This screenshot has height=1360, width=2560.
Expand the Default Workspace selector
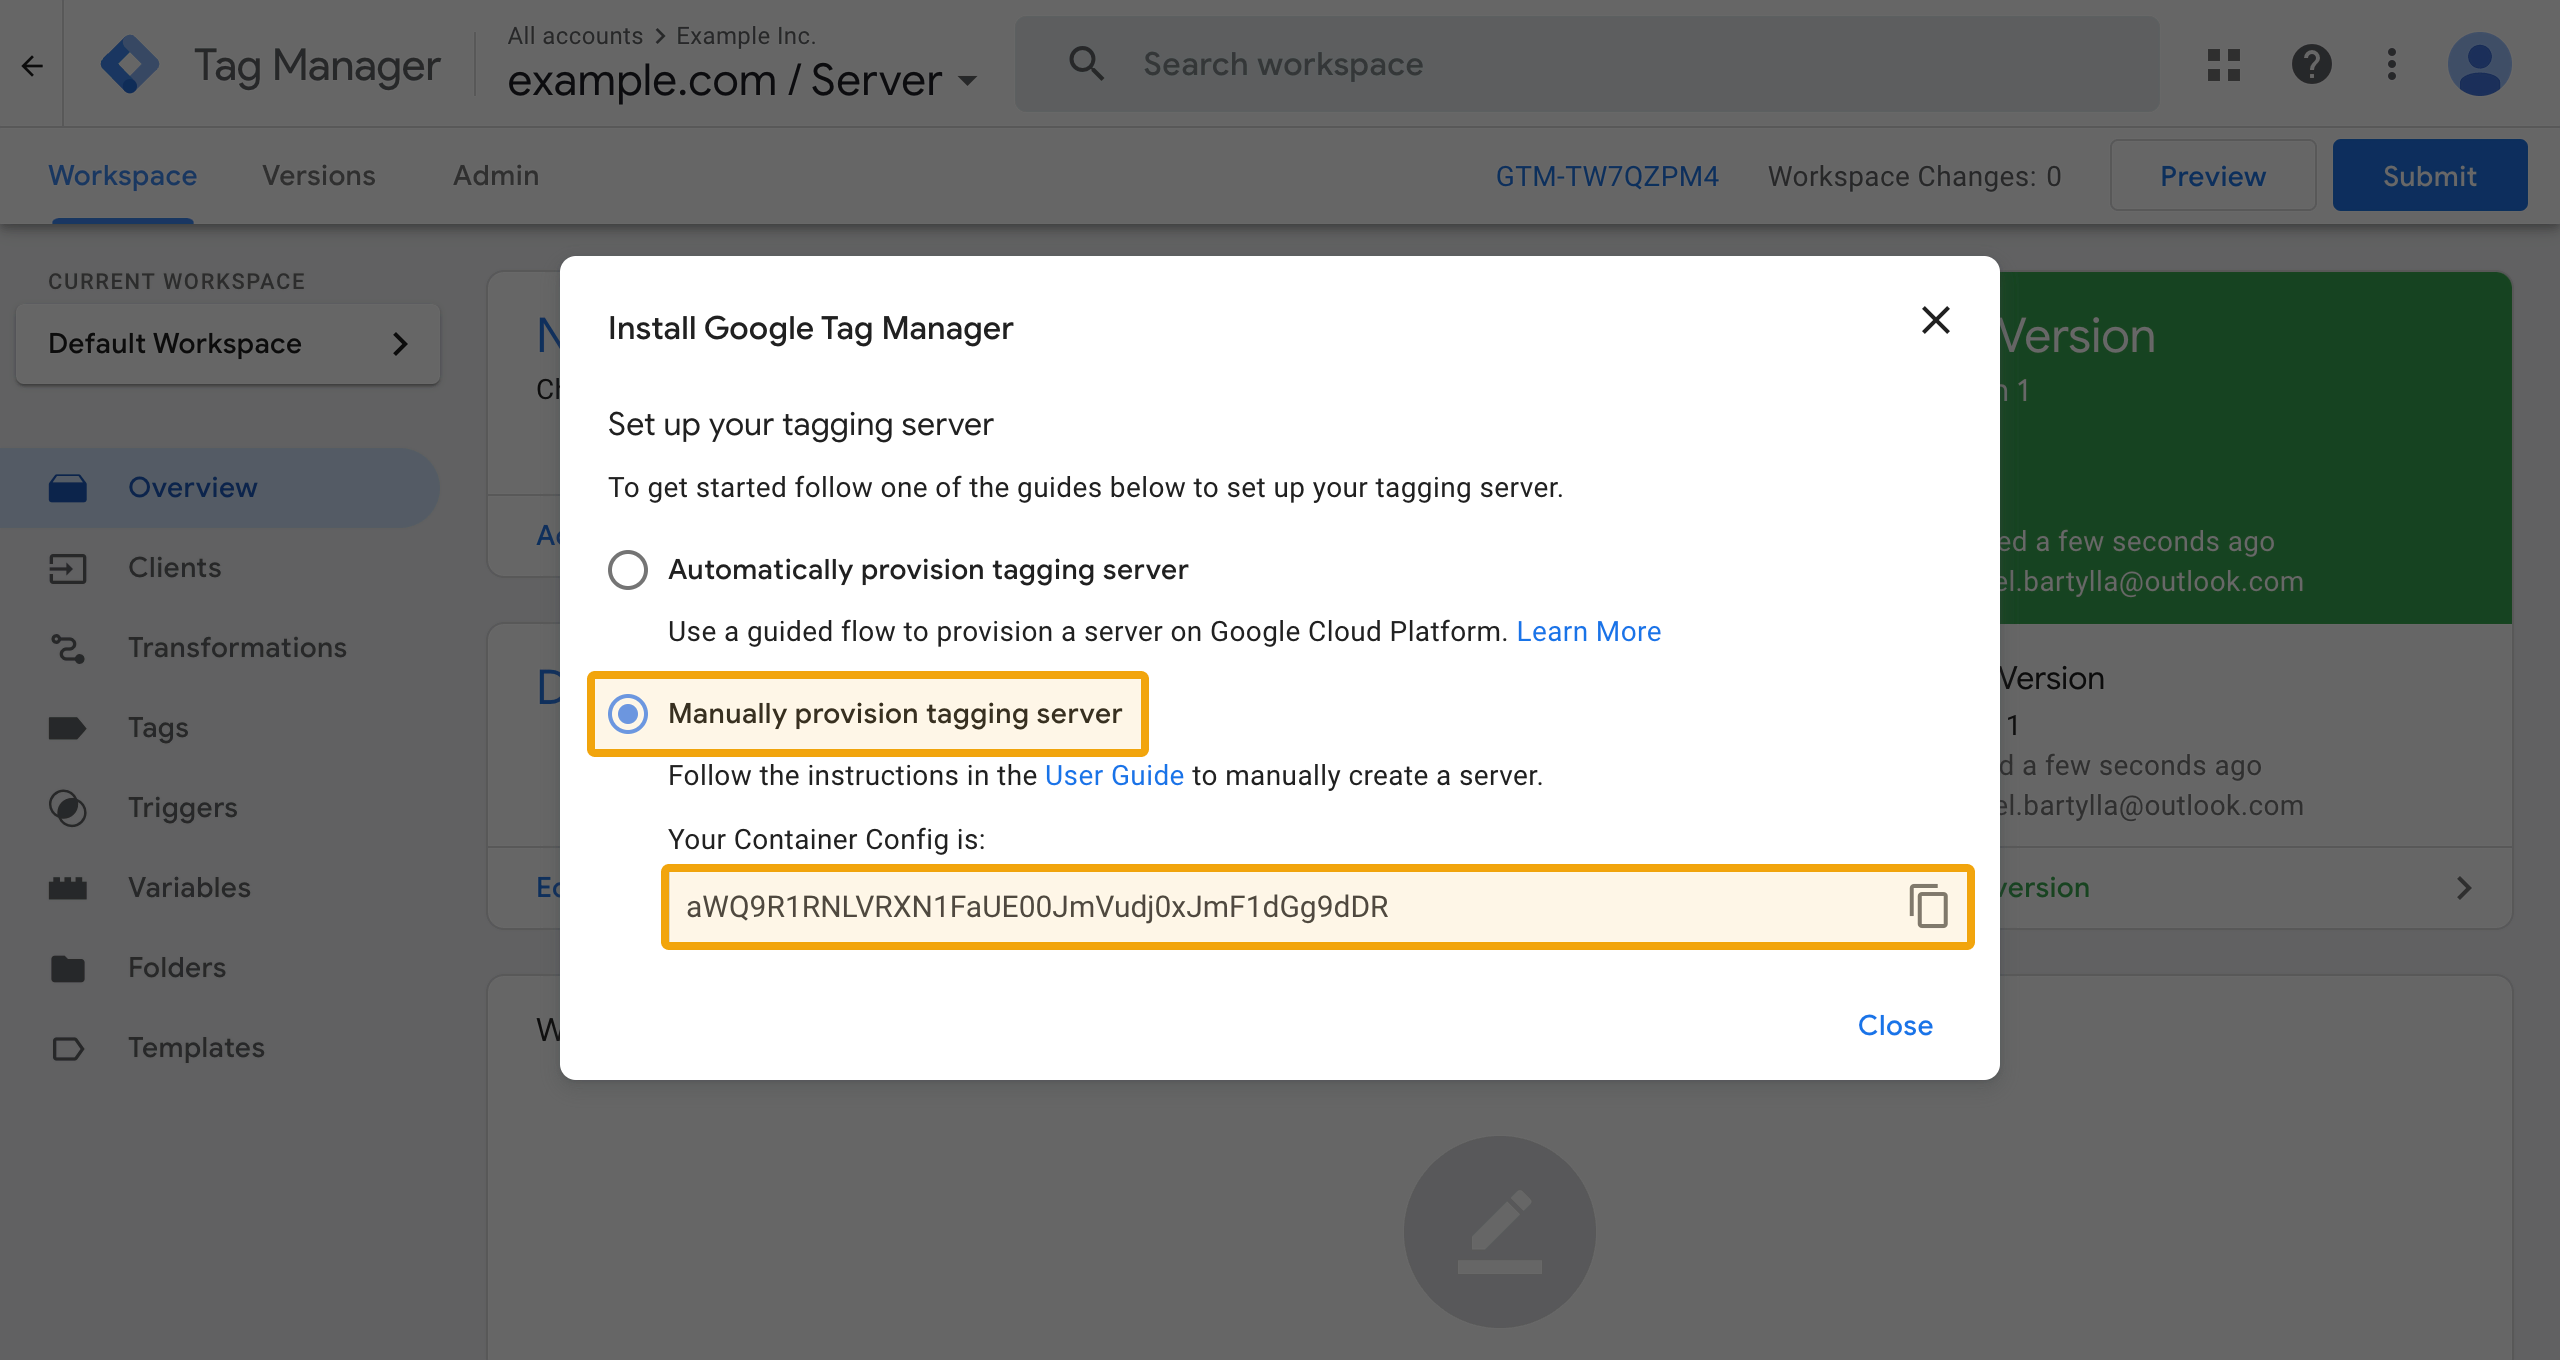click(x=228, y=344)
